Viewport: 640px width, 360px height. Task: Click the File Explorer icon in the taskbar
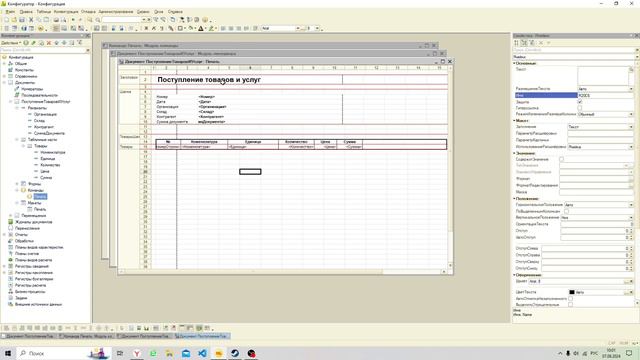(169, 353)
